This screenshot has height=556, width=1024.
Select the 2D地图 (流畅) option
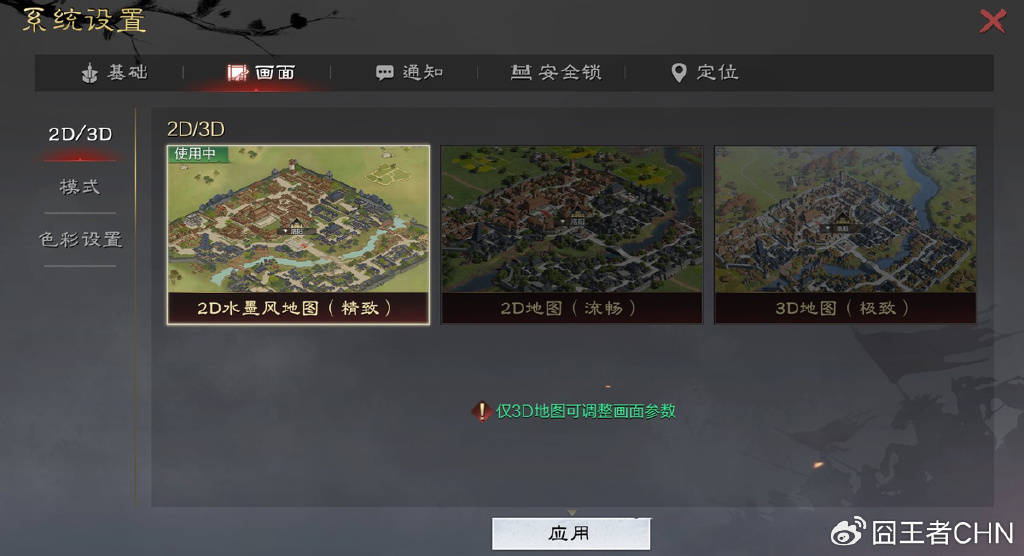(x=572, y=235)
